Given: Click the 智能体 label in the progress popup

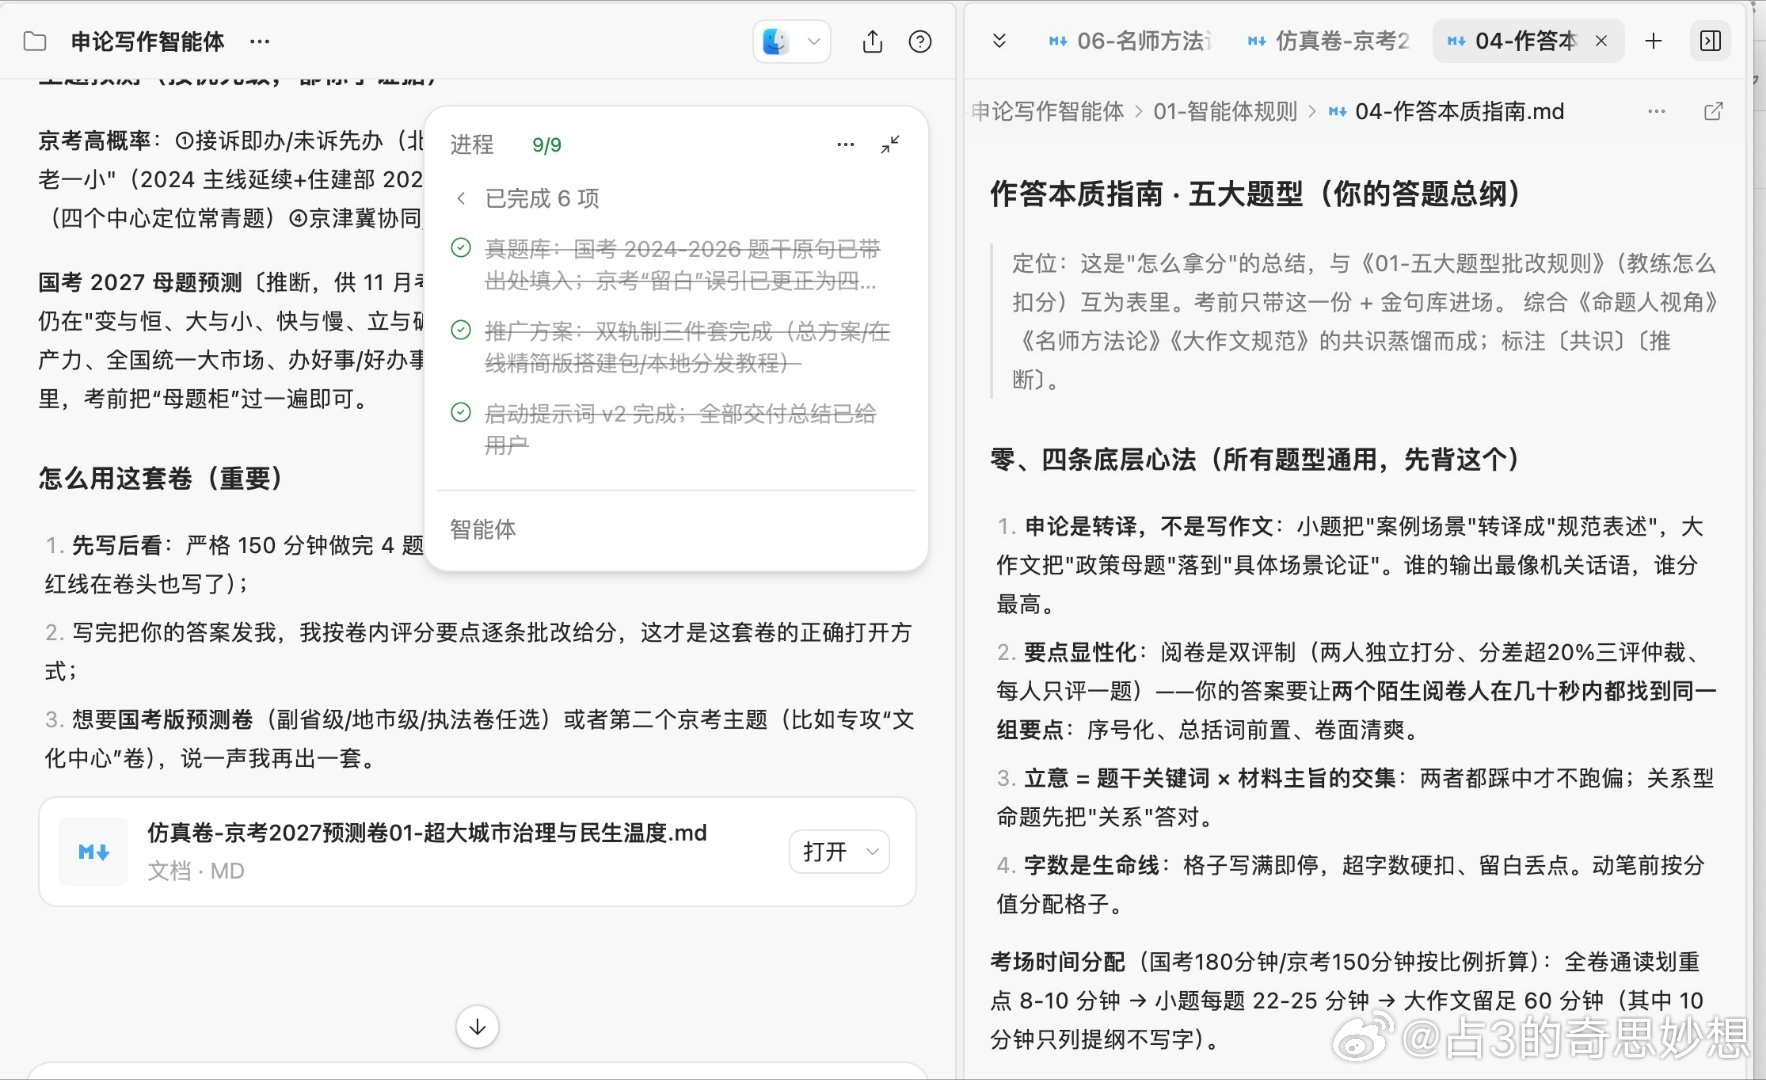Looking at the screenshot, I should (483, 529).
